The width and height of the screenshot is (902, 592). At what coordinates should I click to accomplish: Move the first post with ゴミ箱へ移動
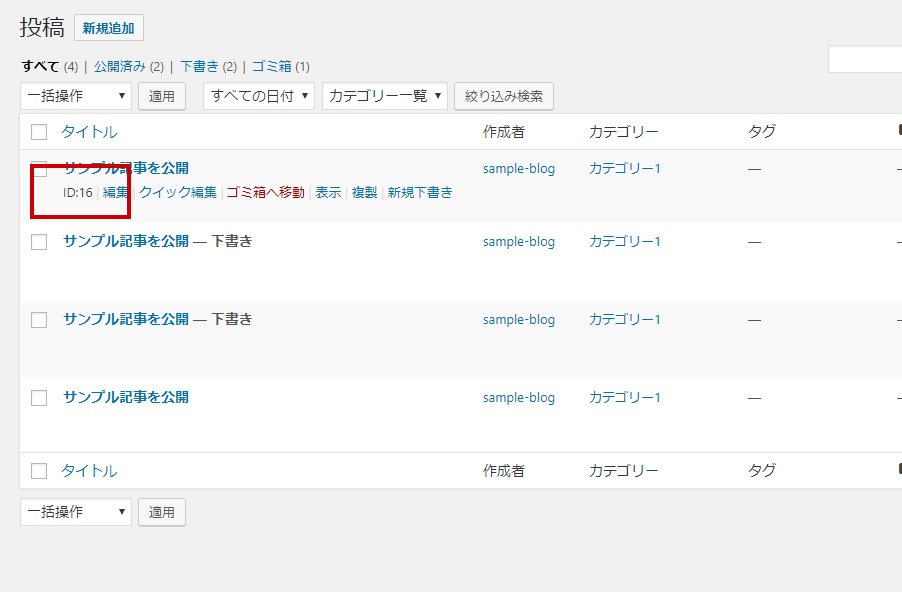pos(265,193)
